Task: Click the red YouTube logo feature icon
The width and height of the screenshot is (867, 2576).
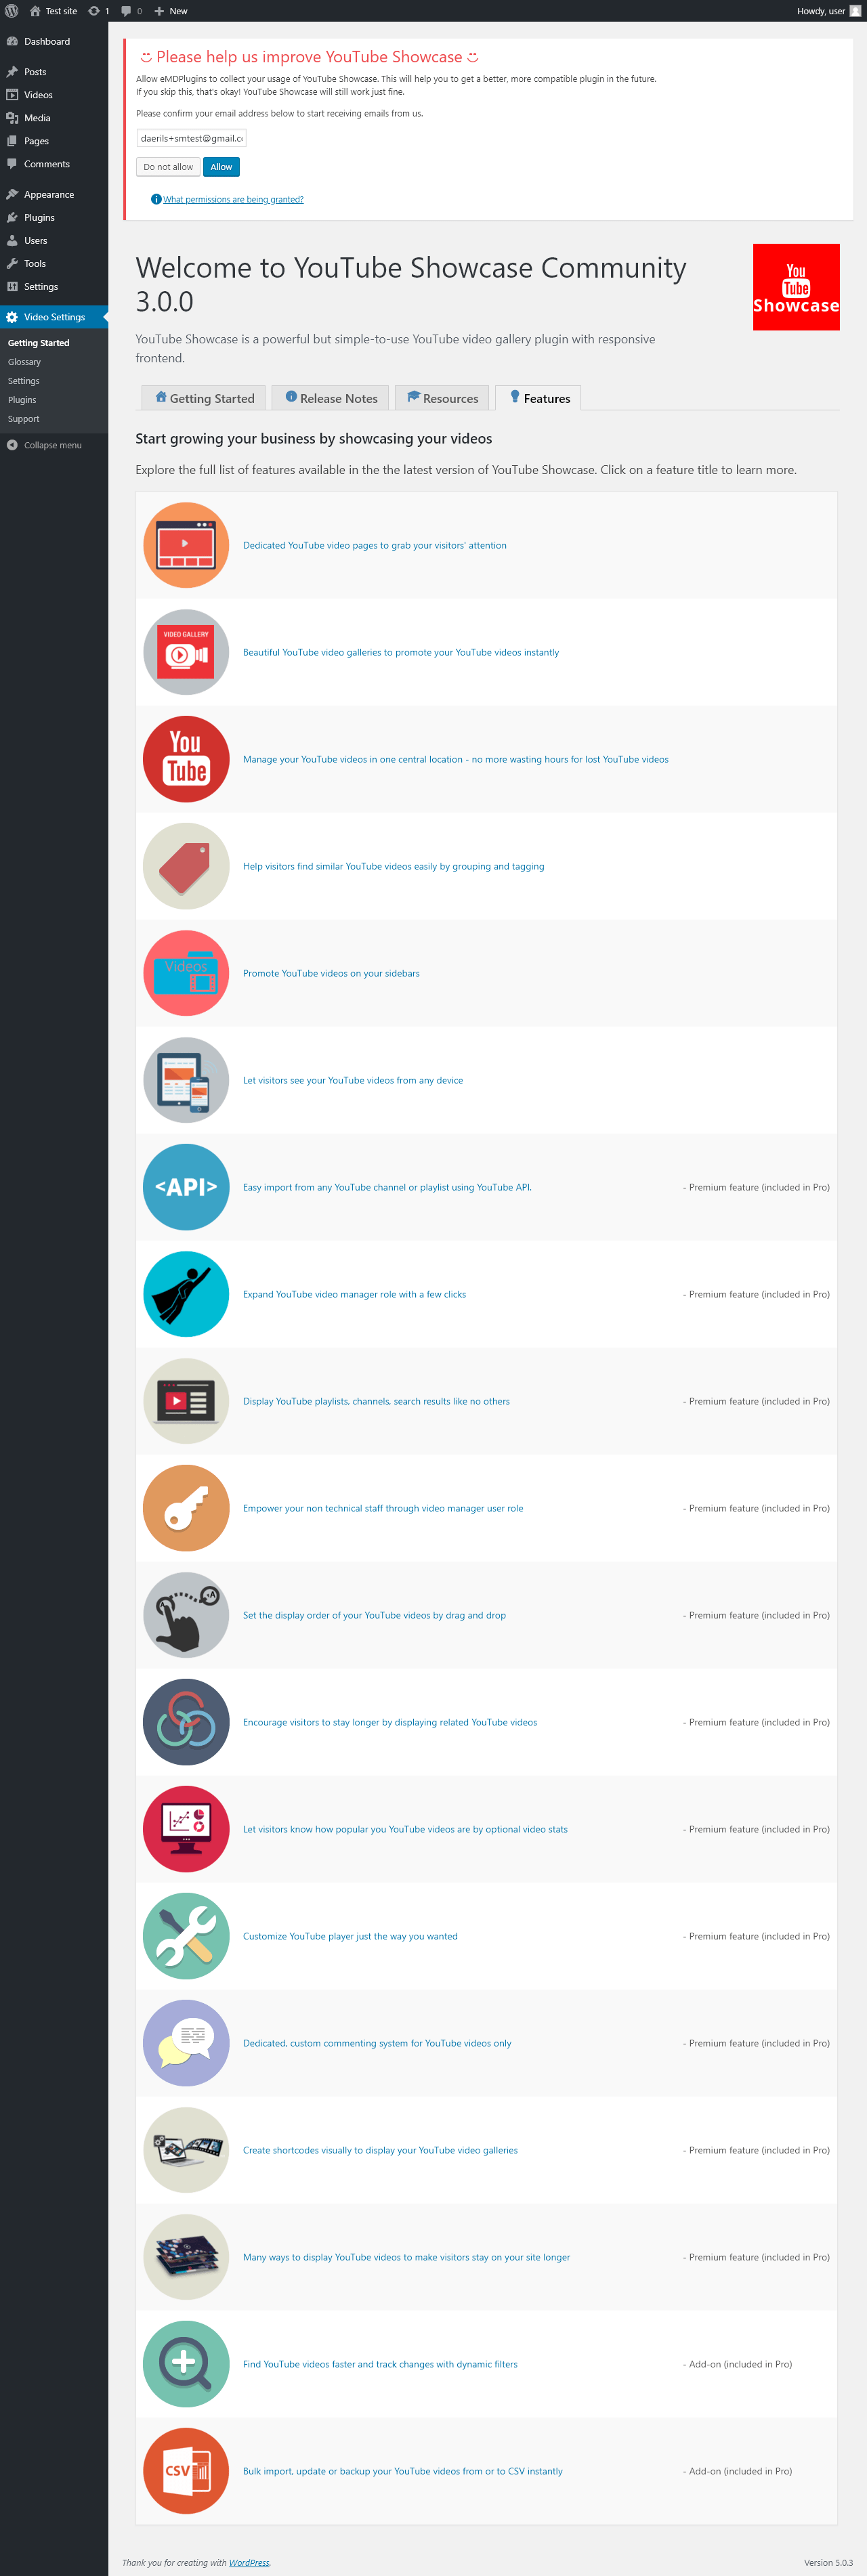Action: tap(186, 759)
